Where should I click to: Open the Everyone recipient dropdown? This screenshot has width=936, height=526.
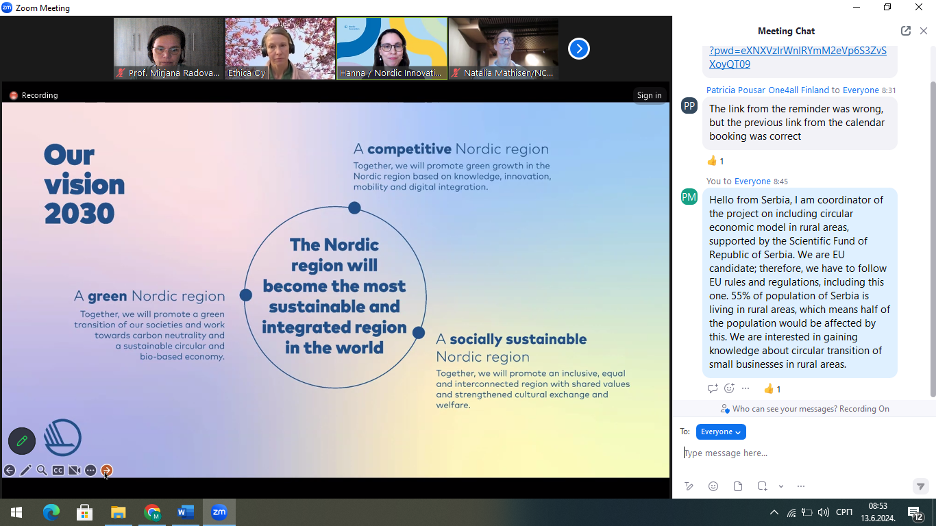[720, 432]
